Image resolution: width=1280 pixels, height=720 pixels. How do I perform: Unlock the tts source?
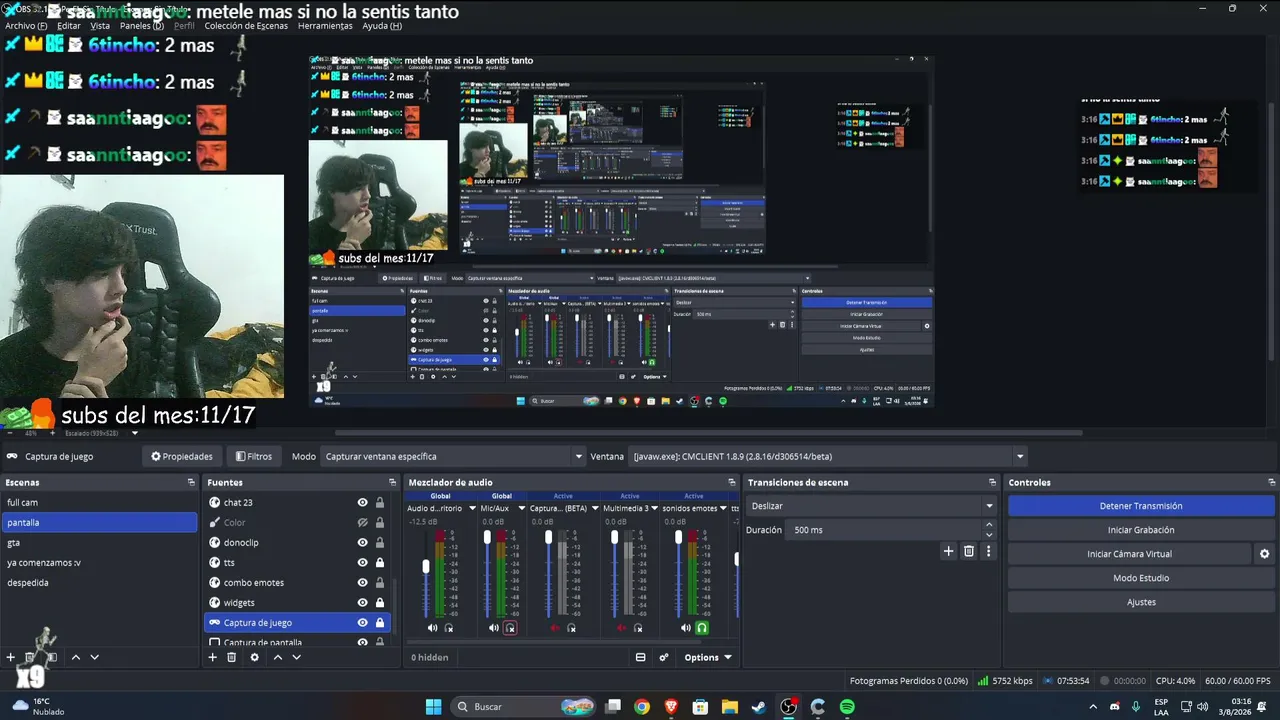(x=380, y=562)
